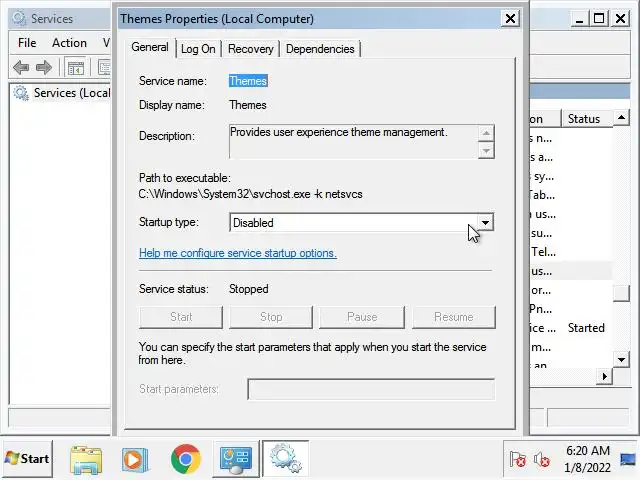This screenshot has width=640, height=480.
Task: Switch to the General tab
Action: pyautogui.click(x=150, y=47)
